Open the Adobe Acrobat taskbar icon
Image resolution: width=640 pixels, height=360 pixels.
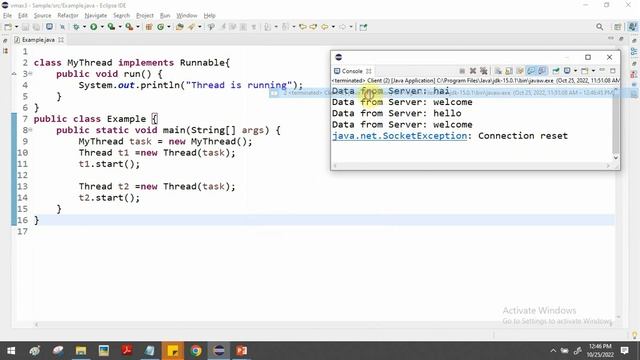point(127,351)
